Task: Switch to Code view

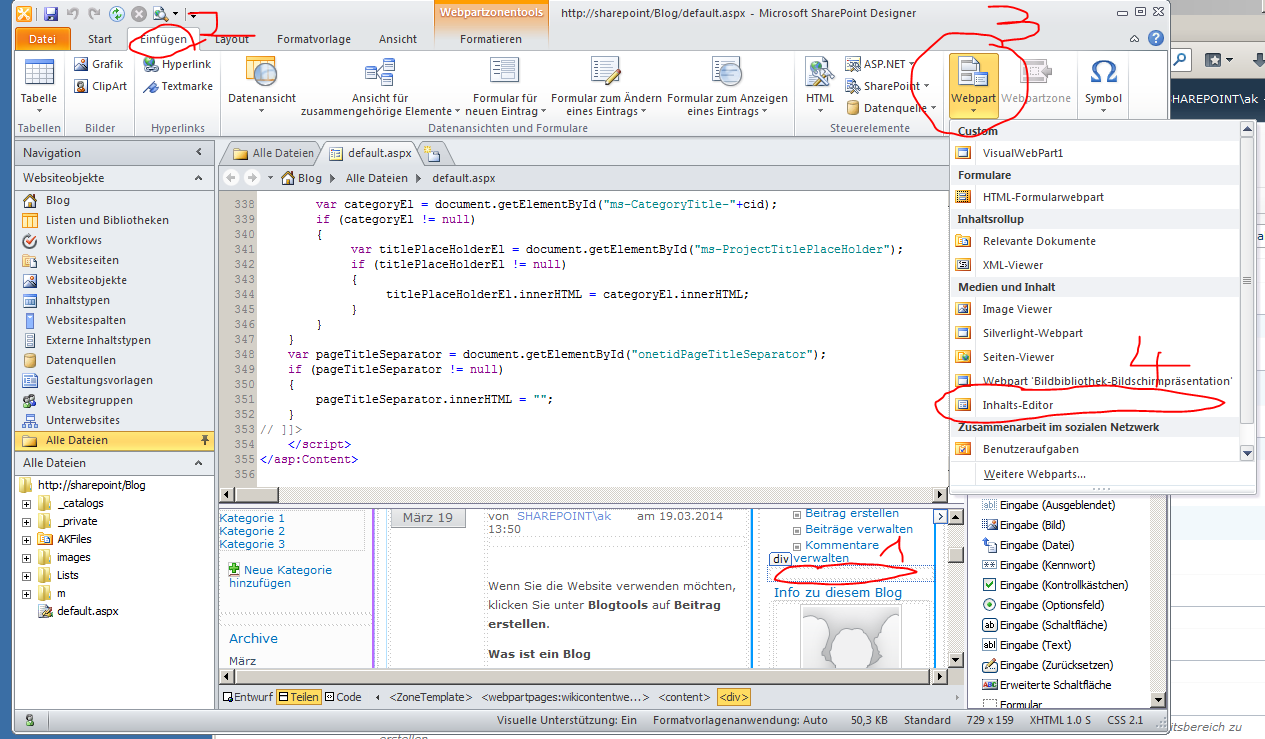Action: tap(343, 697)
